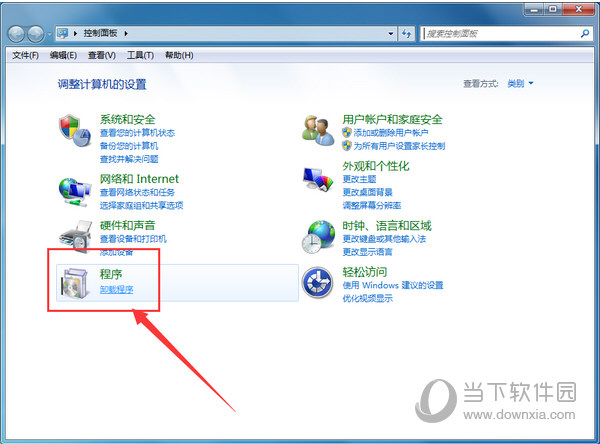
Task: Click the Back navigation arrow
Action: click(16, 34)
